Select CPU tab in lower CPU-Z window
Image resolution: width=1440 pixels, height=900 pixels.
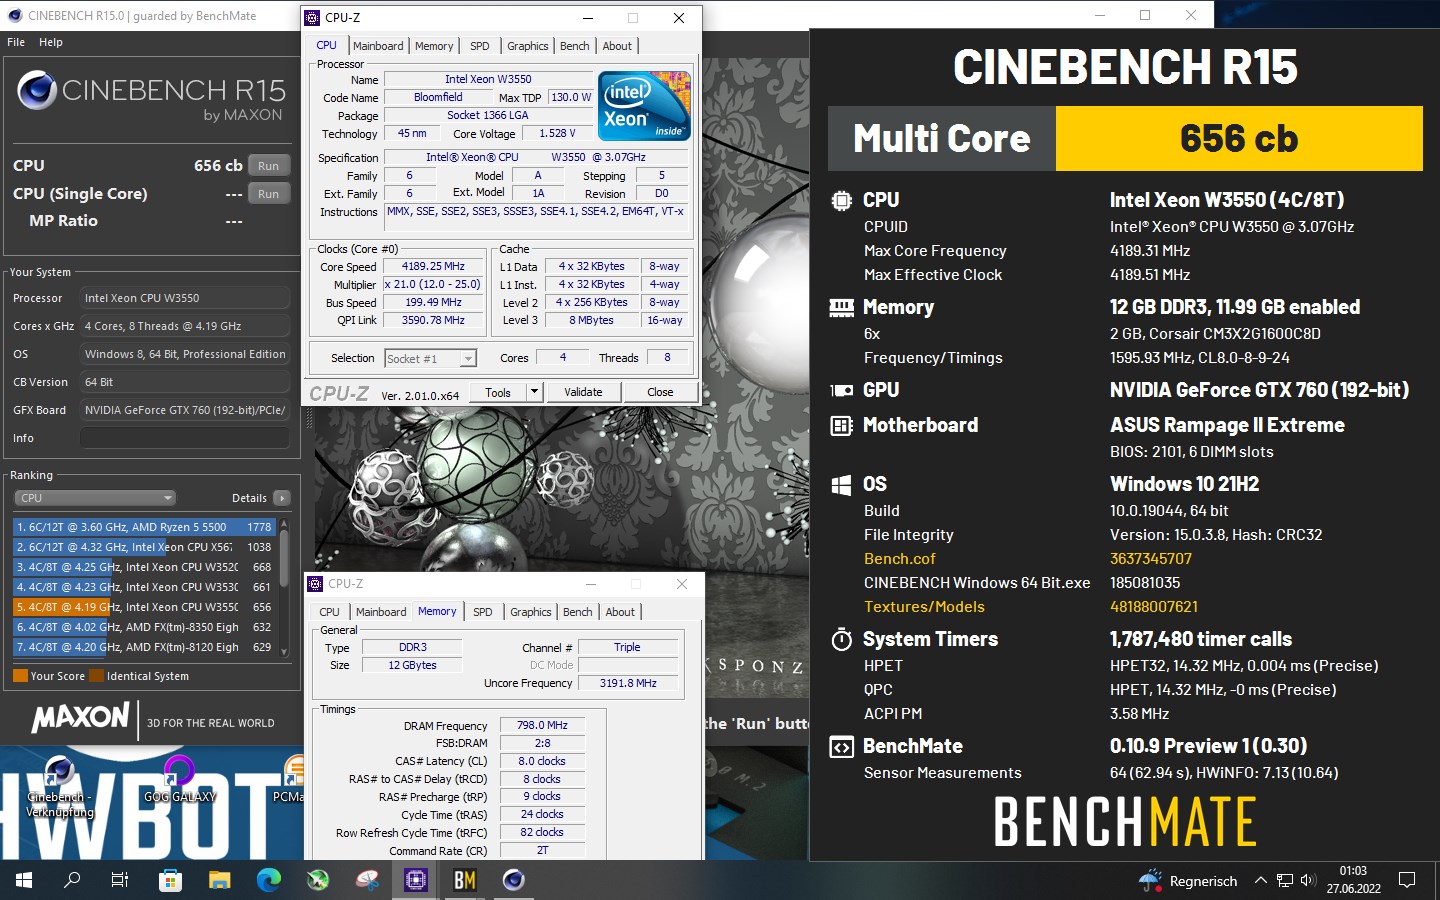(x=329, y=612)
